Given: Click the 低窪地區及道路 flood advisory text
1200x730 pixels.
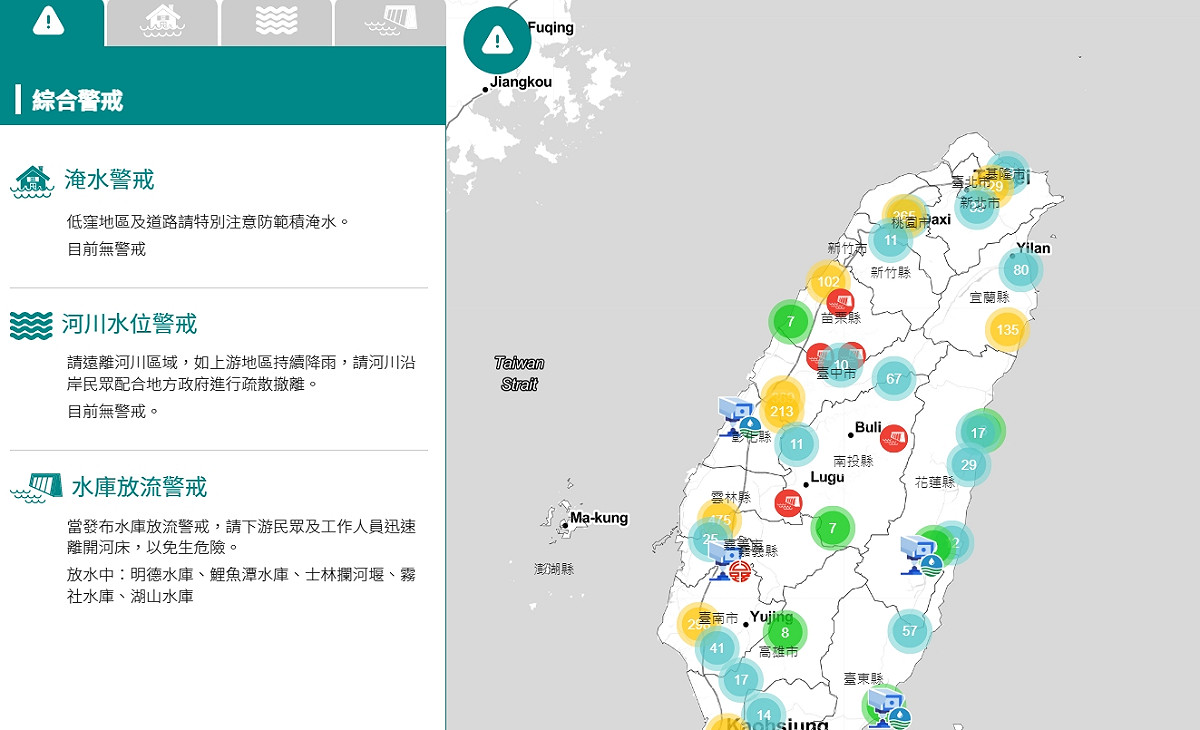Looking at the screenshot, I should pos(209,221).
